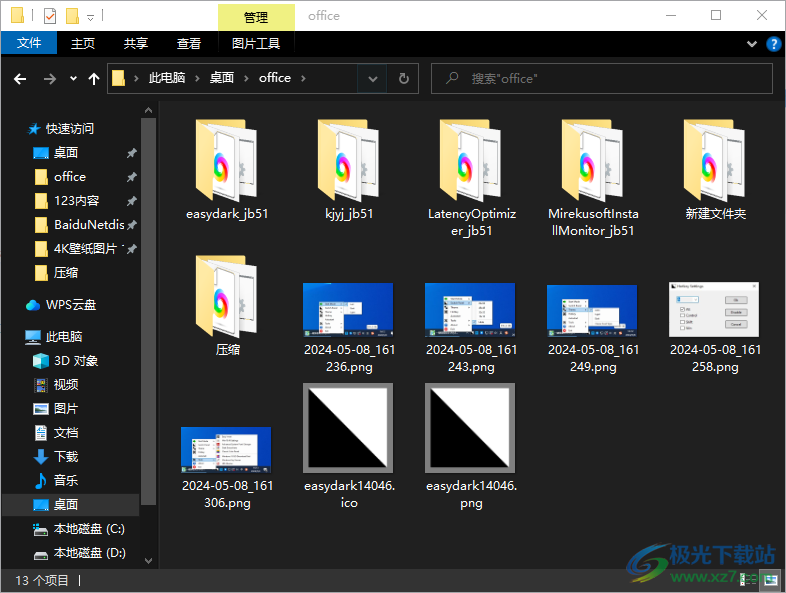
Task: Expand the chevron after 桌面 breadcrumb
Action: point(246,78)
